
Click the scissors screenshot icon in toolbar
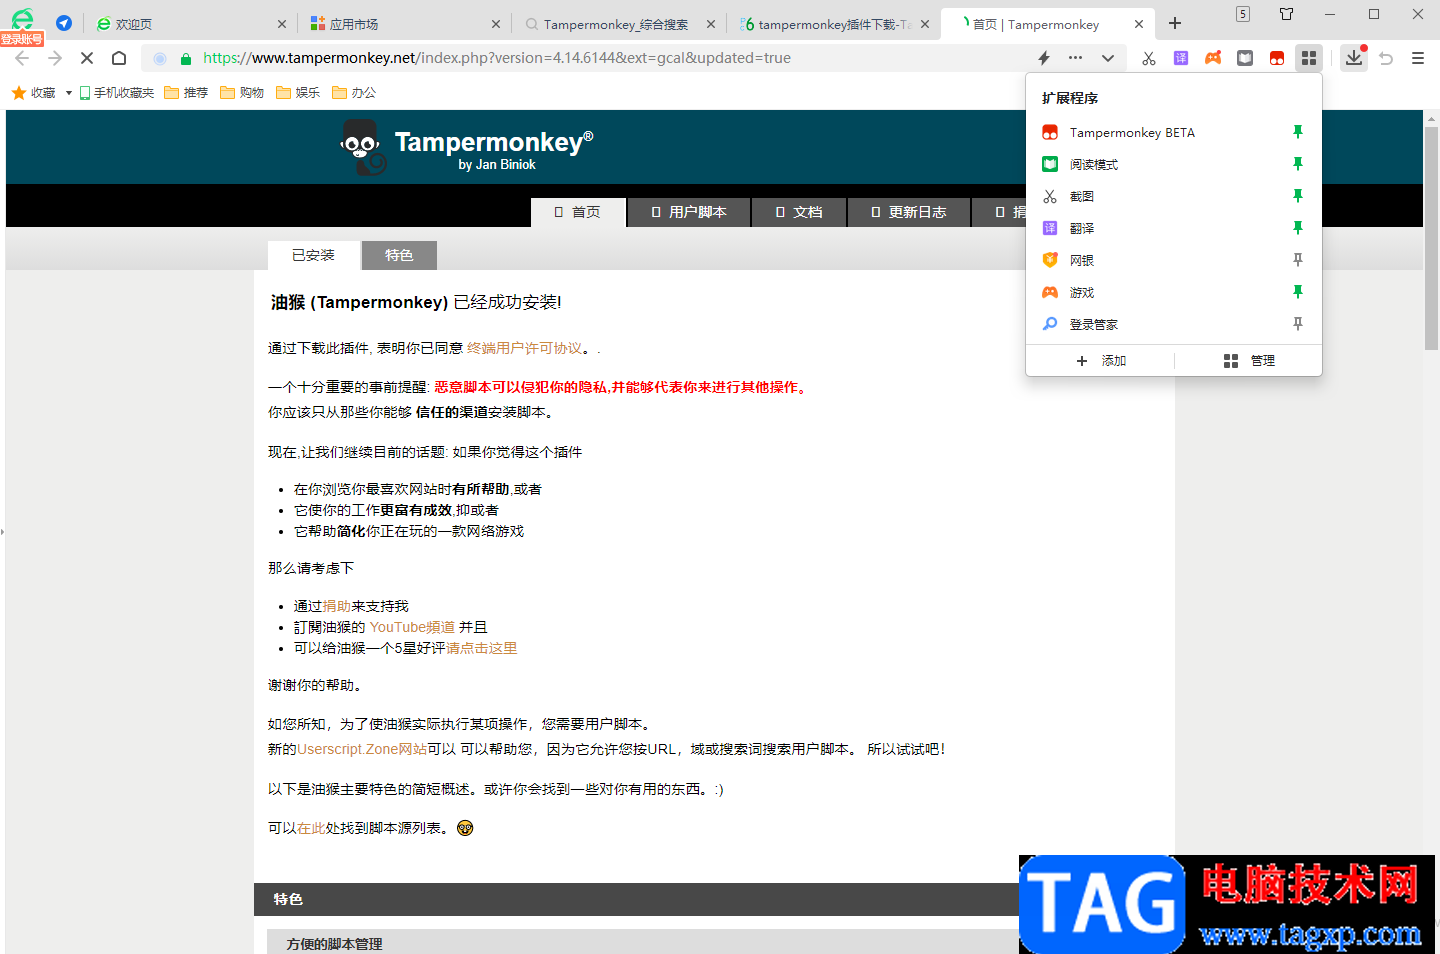coord(1148,58)
